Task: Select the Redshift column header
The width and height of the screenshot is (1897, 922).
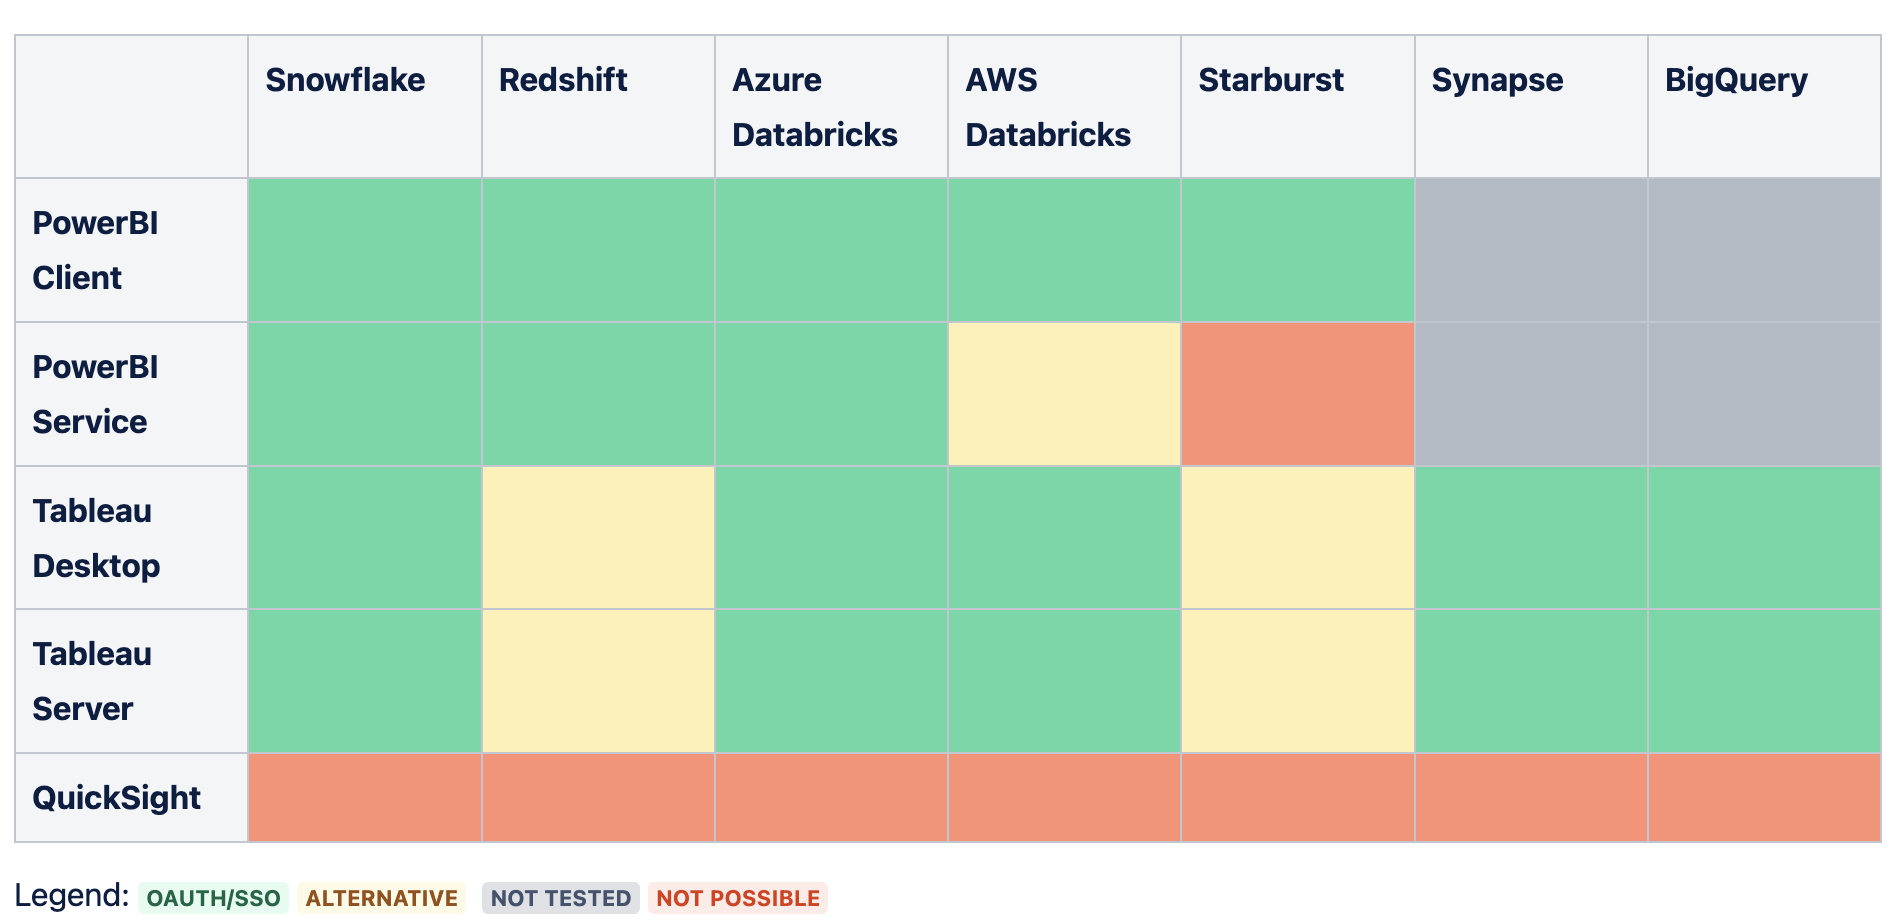Action: (x=563, y=80)
